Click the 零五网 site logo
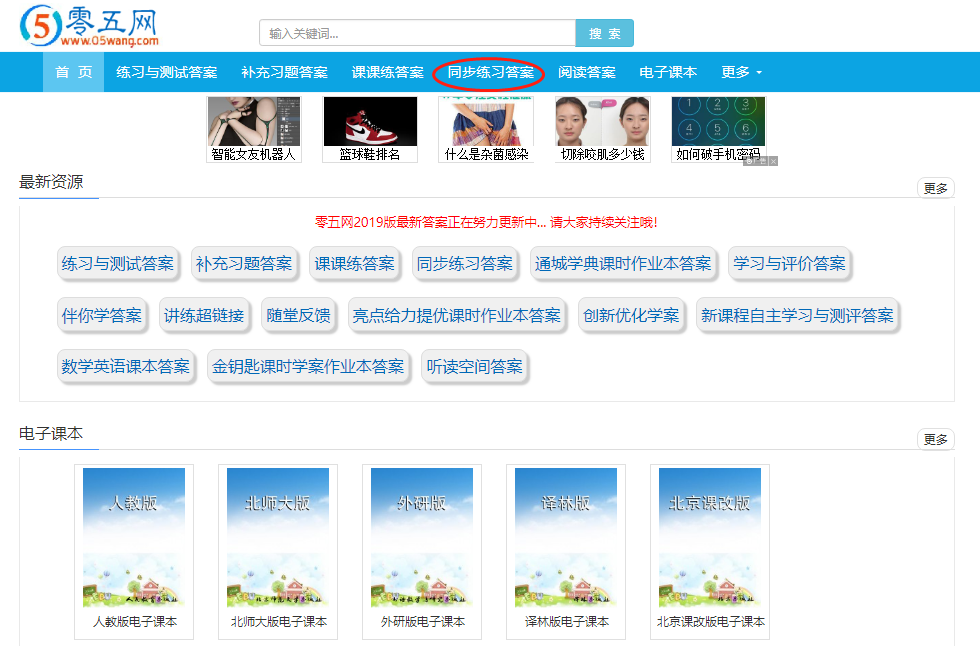 click(90, 26)
